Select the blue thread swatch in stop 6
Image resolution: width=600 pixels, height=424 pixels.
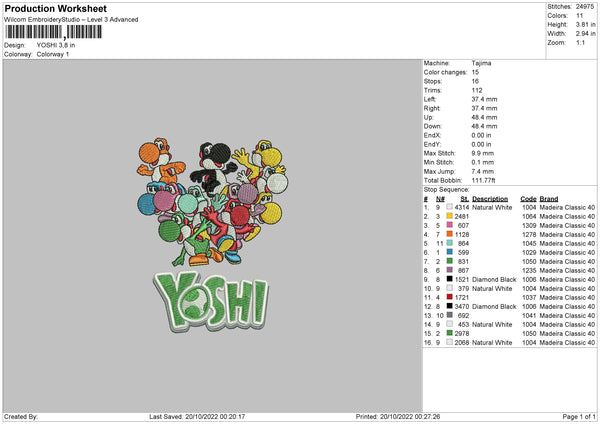click(x=450, y=252)
